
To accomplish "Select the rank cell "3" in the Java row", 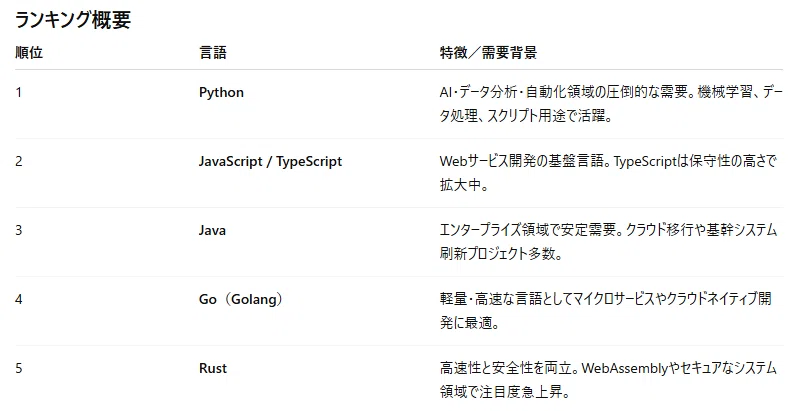I will (19, 230).
